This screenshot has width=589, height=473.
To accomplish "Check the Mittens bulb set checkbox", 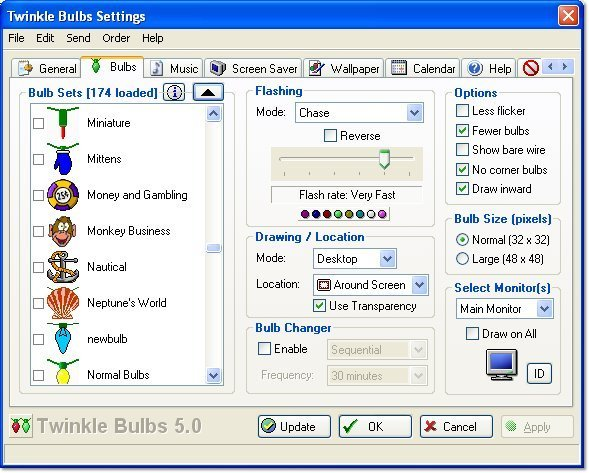I will pos(38,159).
